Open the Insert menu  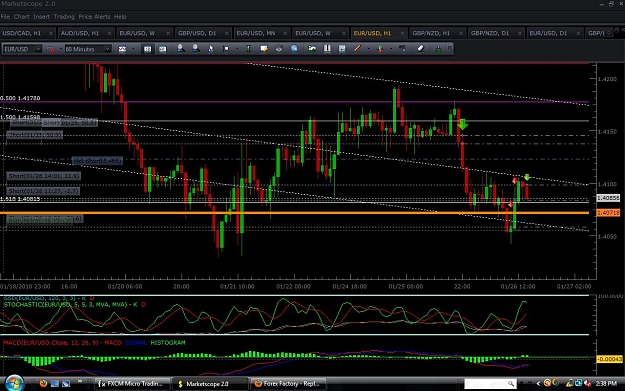pyautogui.click(x=41, y=17)
